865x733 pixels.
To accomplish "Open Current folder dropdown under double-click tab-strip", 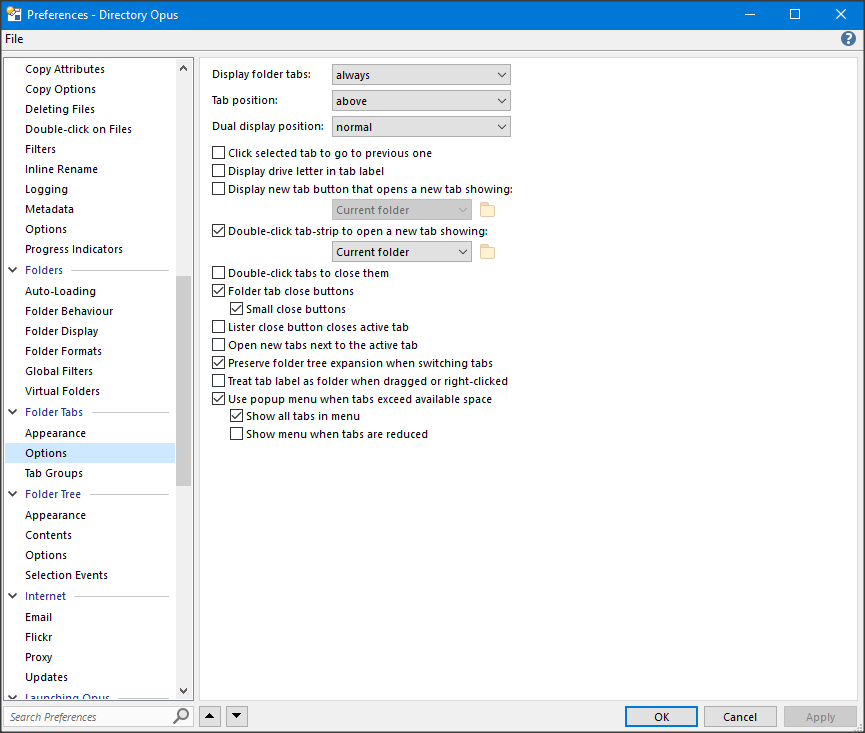I will pos(402,252).
